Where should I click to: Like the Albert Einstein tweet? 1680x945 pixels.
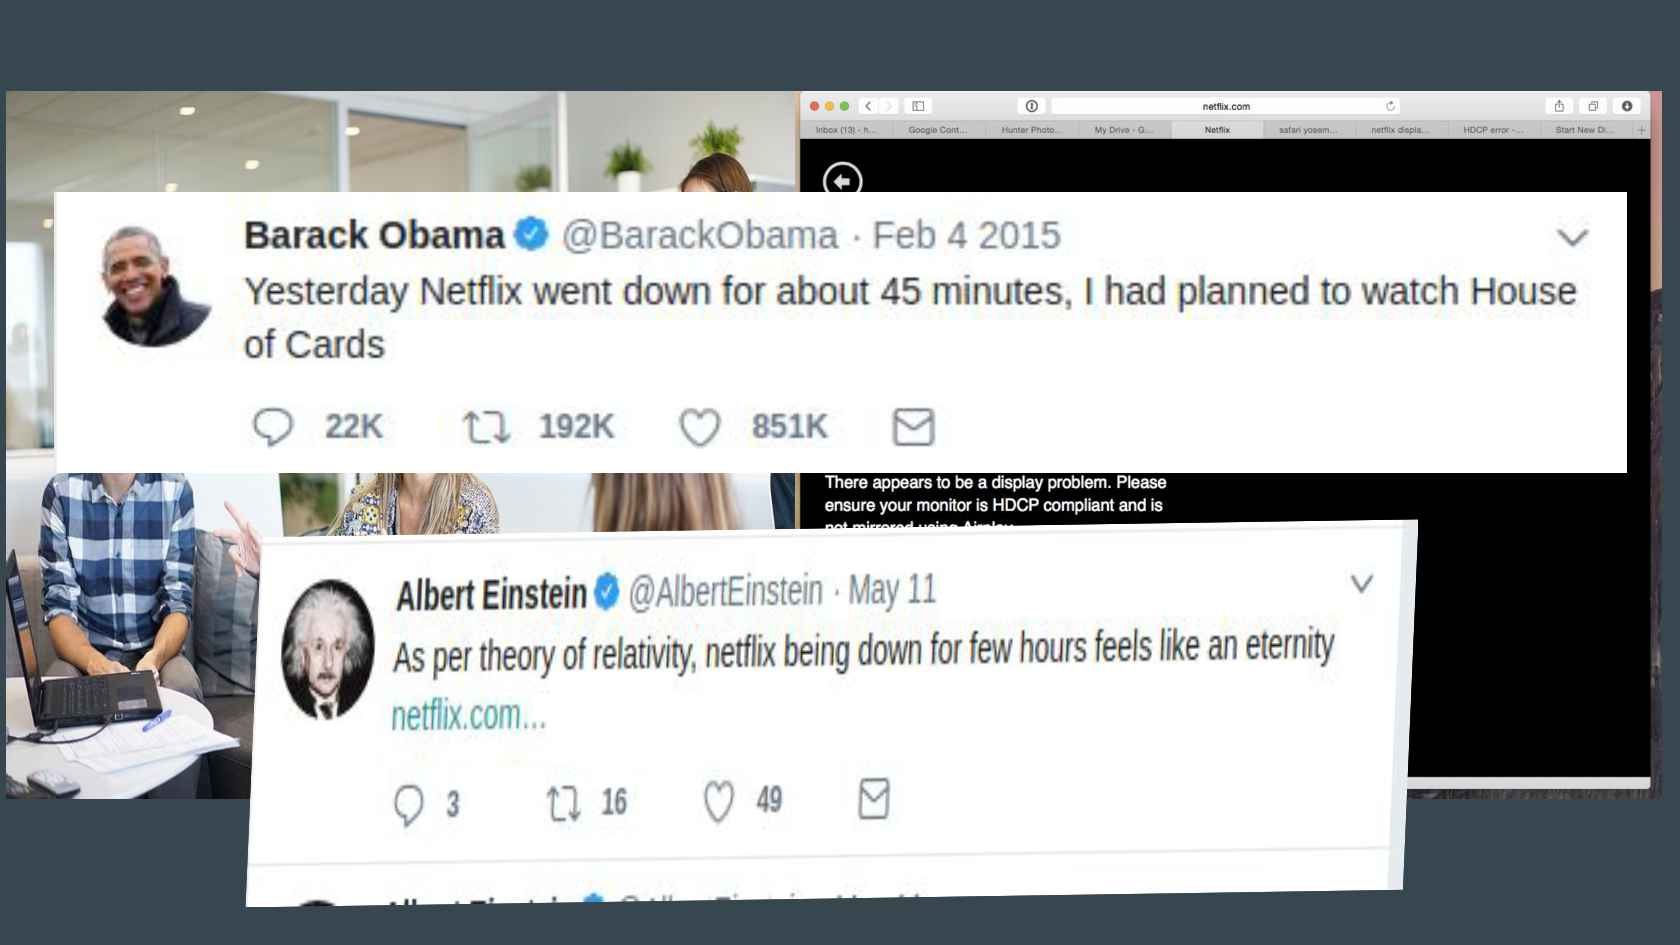[719, 801]
